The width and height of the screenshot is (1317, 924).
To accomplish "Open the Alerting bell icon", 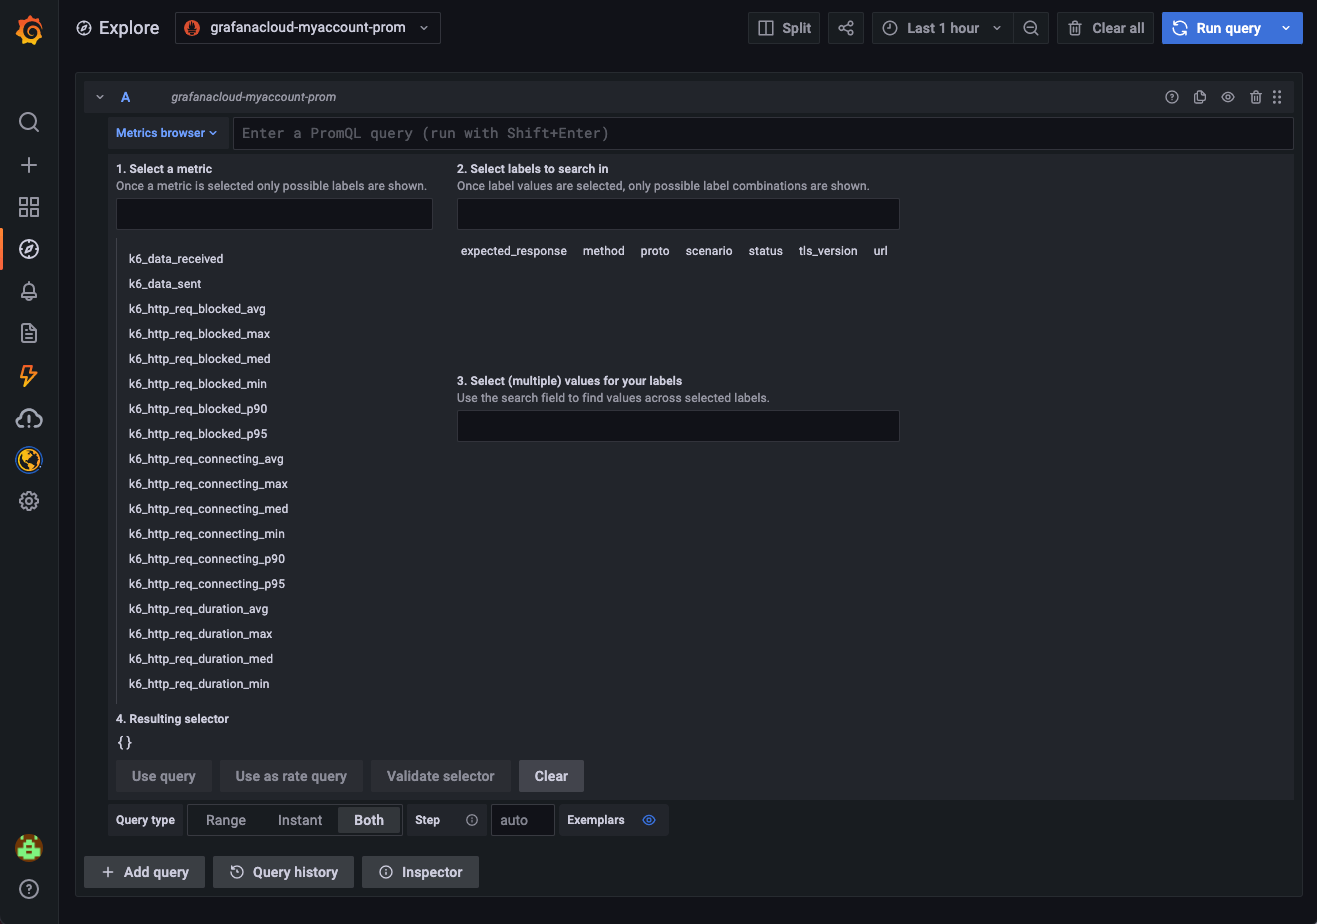I will coord(28,291).
